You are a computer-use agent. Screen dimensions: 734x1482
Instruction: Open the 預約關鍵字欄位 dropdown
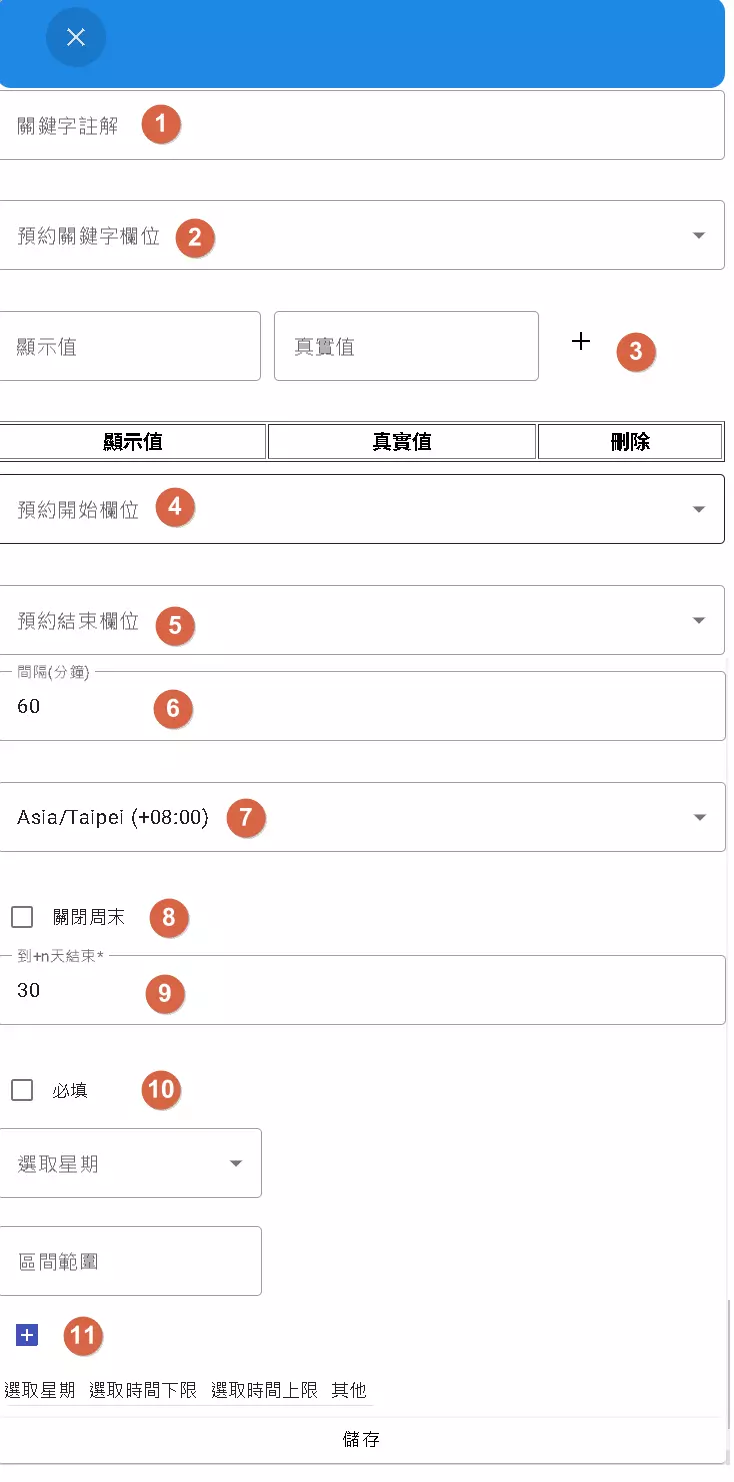(360, 235)
